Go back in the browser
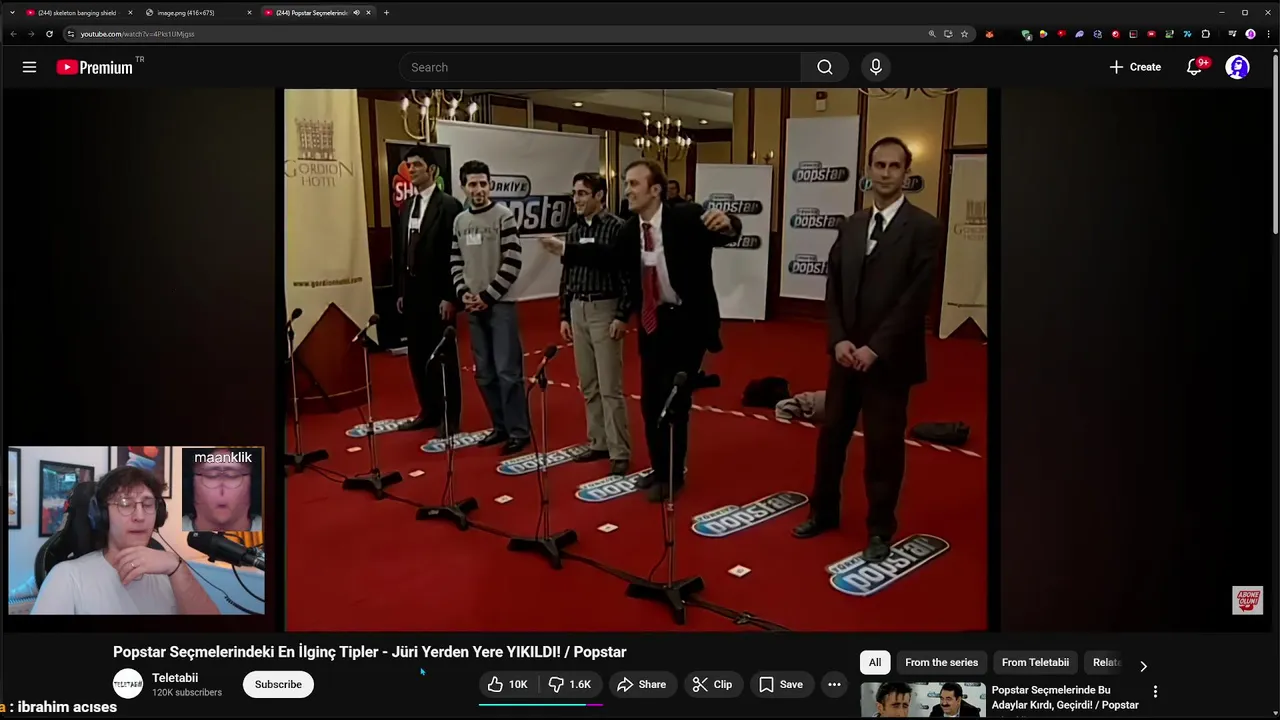Screen dimensions: 1280x720 click(x=13, y=34)
